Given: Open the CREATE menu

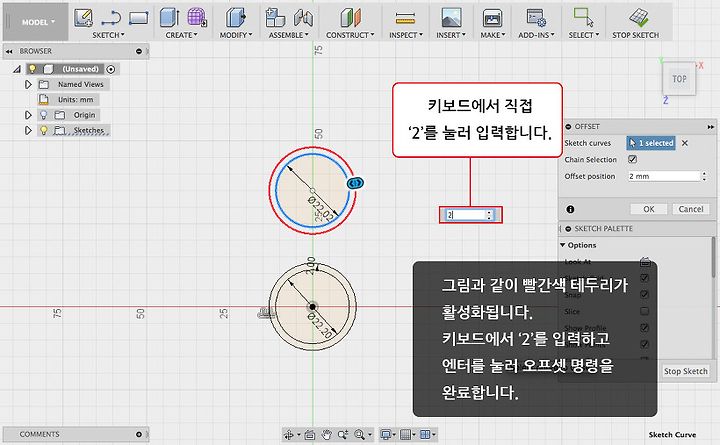Looking at the screenshot, I should pyautogui.click(x=181, y=35).
